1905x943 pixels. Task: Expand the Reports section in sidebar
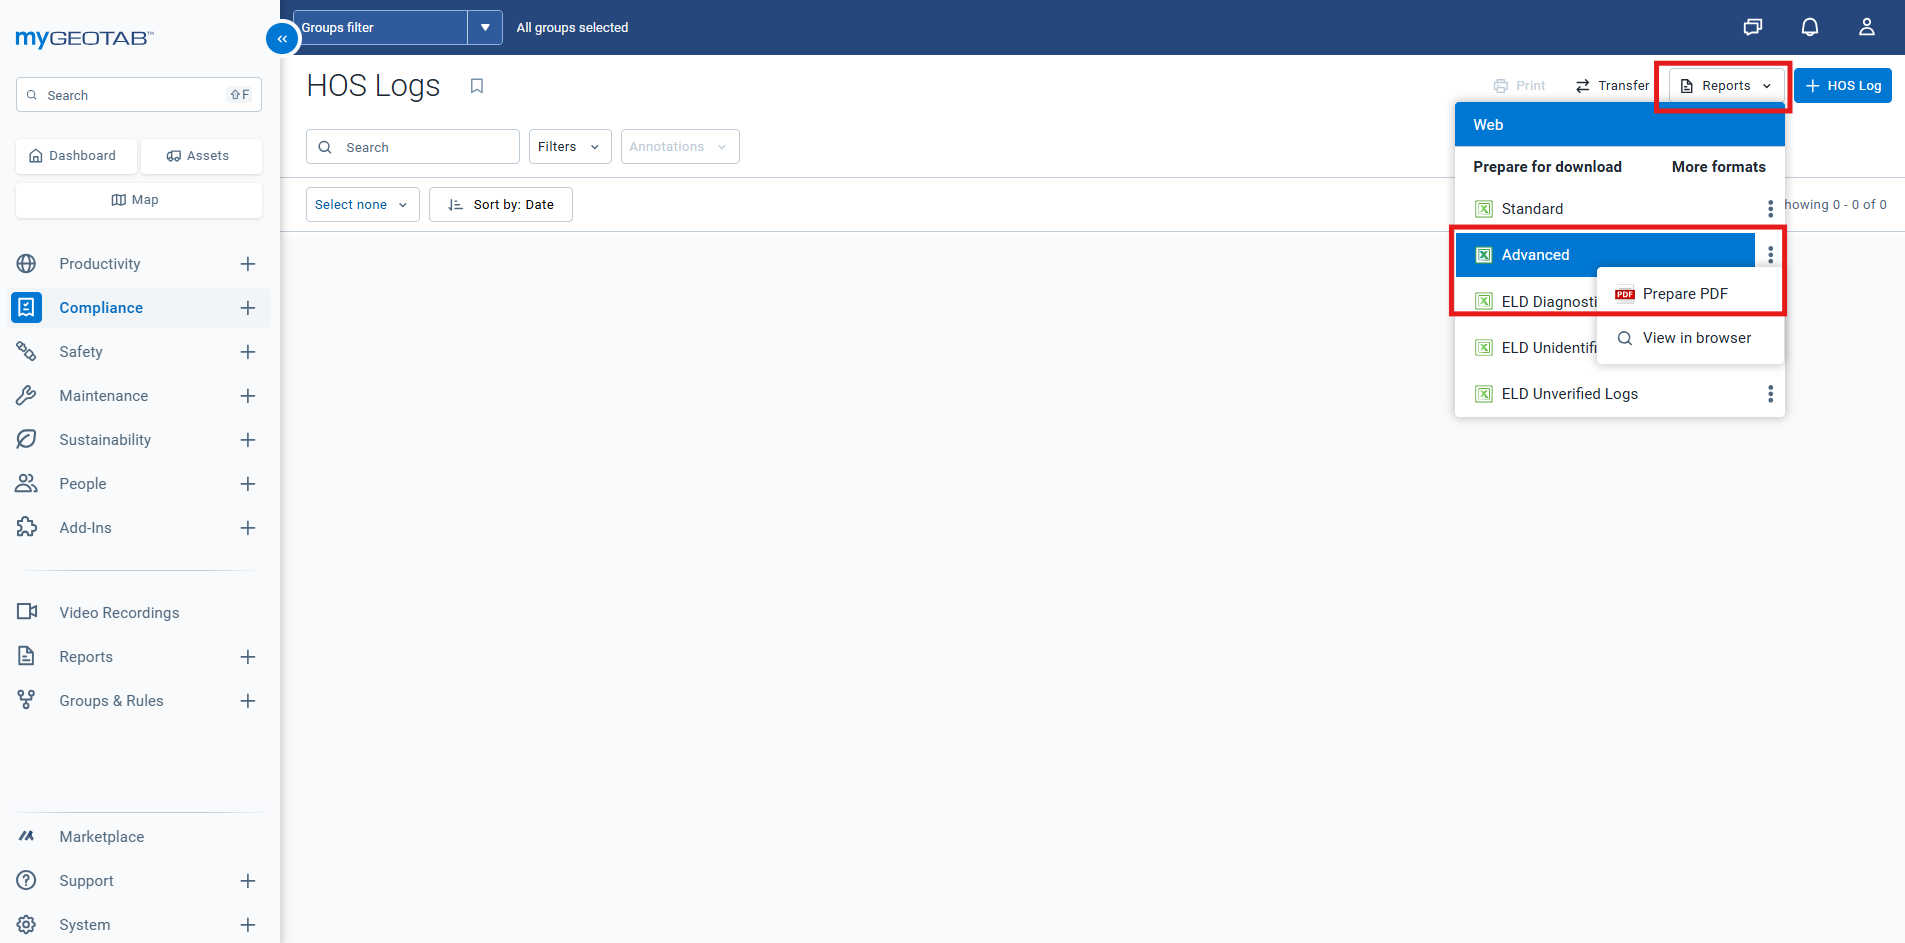coord(248,657)
